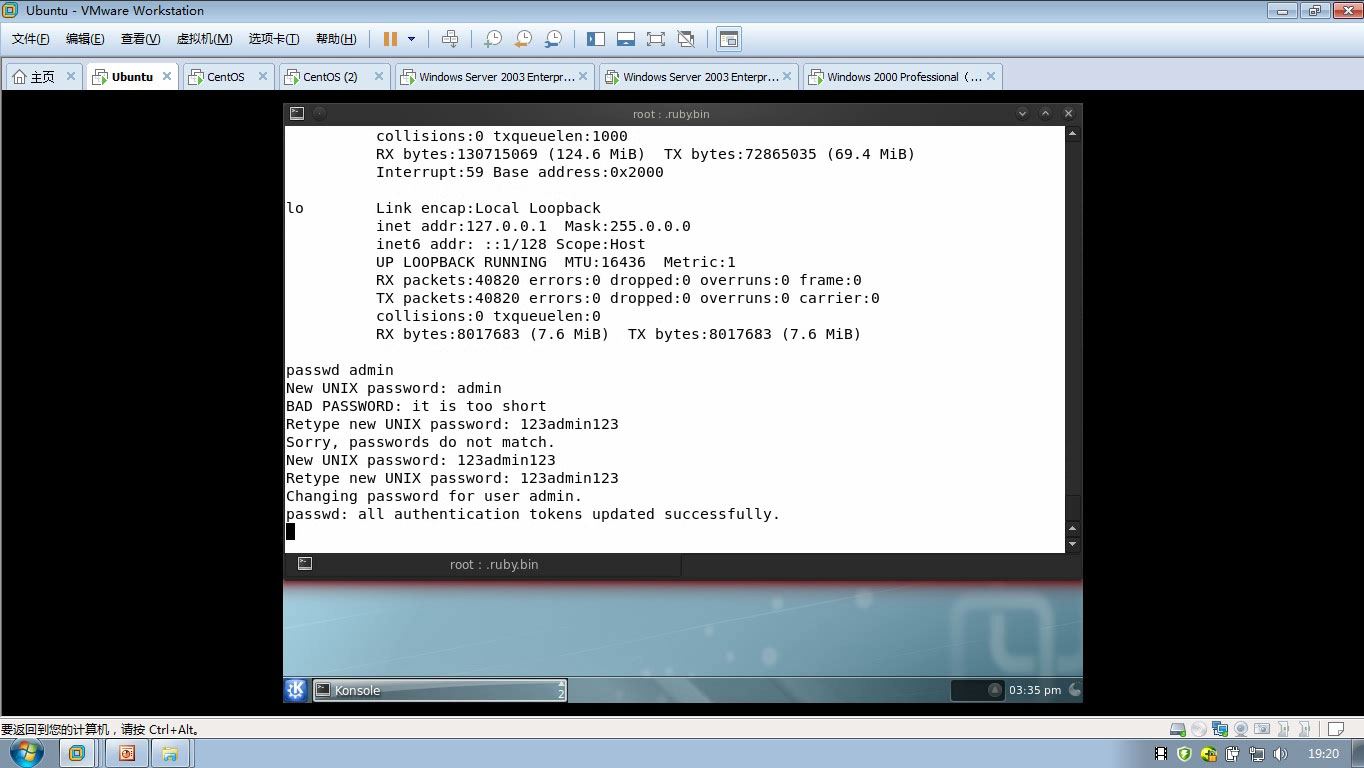Click the first USB device status icon
Viewport: 1364px width, 768px height.
[x=1283, y=729]
